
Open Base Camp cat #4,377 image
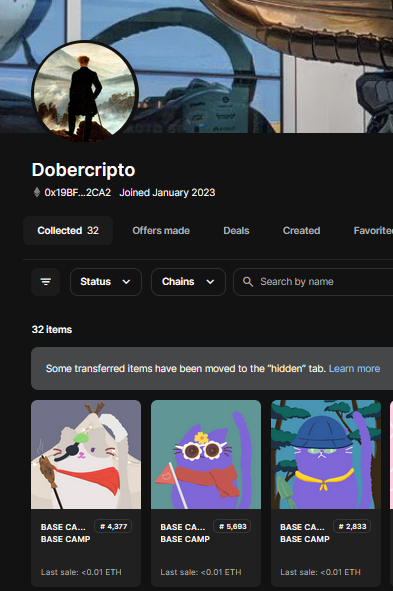(x=86, y=454)
